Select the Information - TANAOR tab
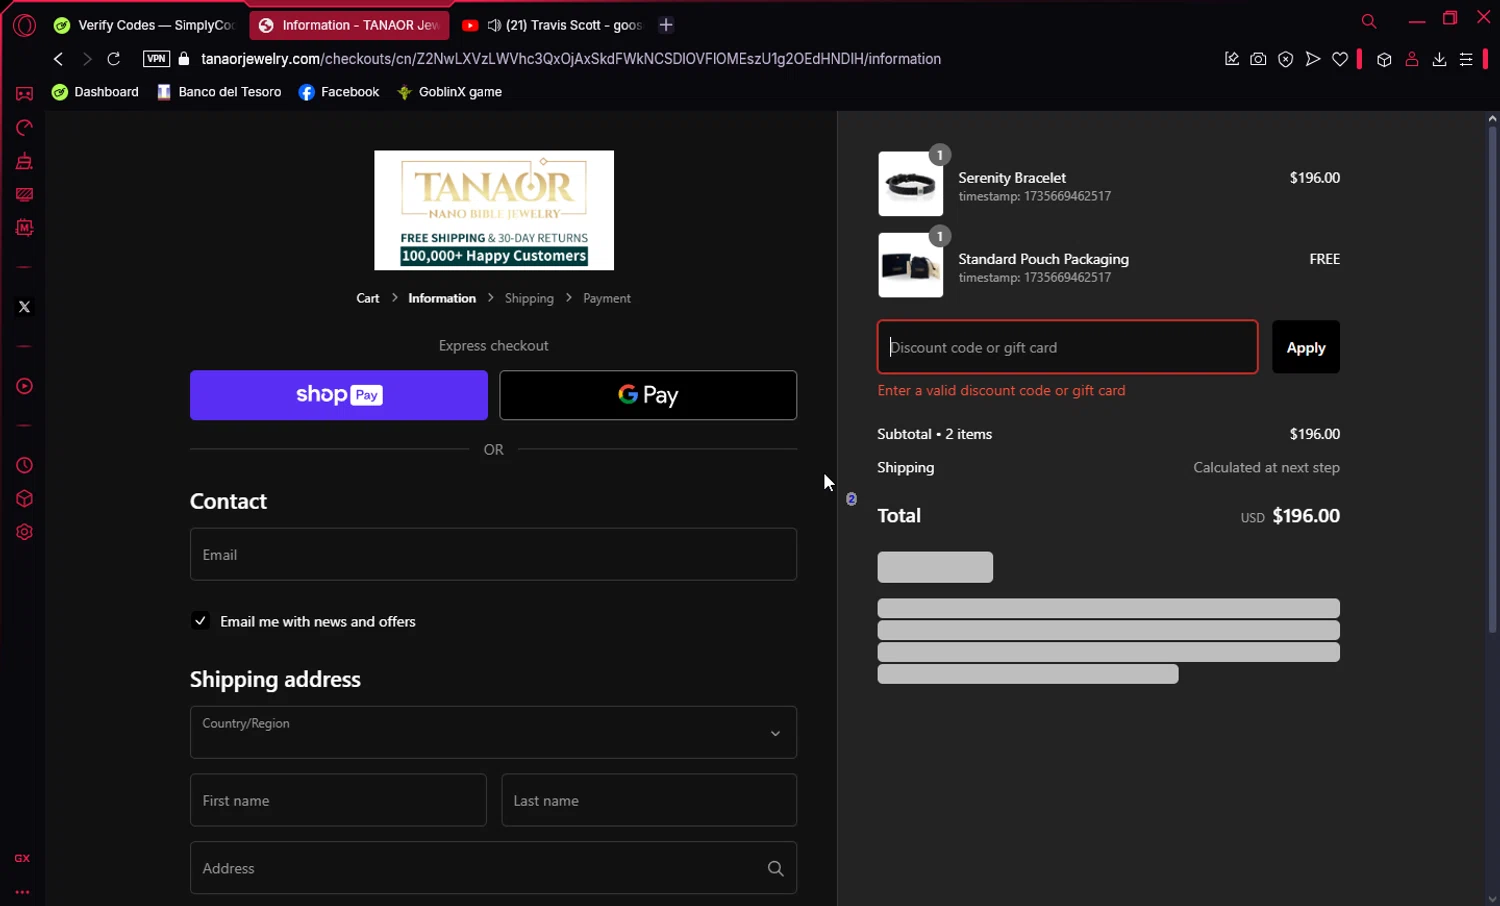 point(349,25)
